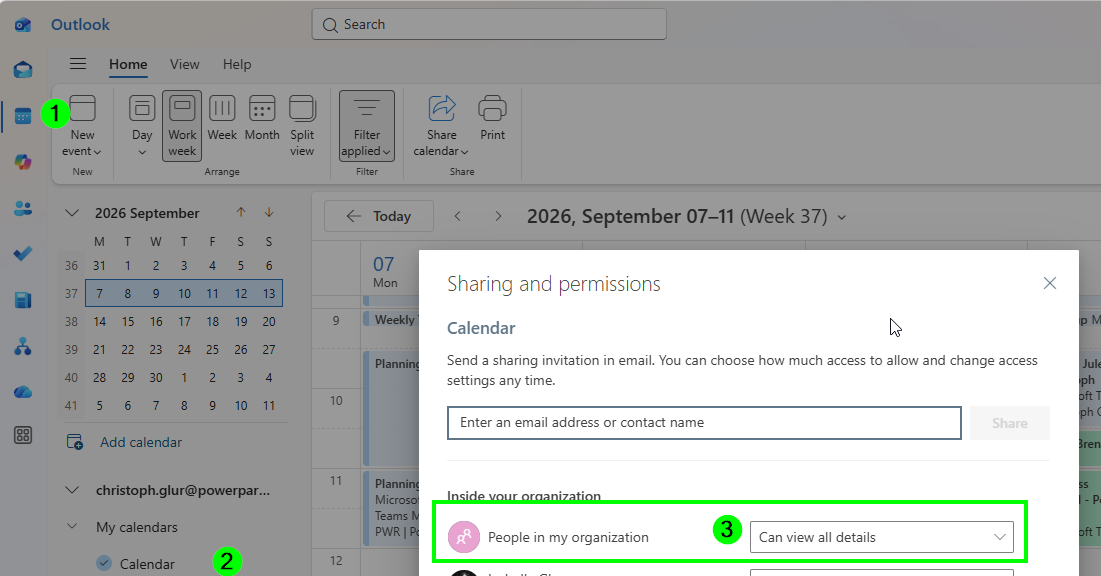The width and height of the screenshot is (1101, 576).
Task: Go to the previous week in the calendar
Action: pyautogui.click(x=458, y=216)
